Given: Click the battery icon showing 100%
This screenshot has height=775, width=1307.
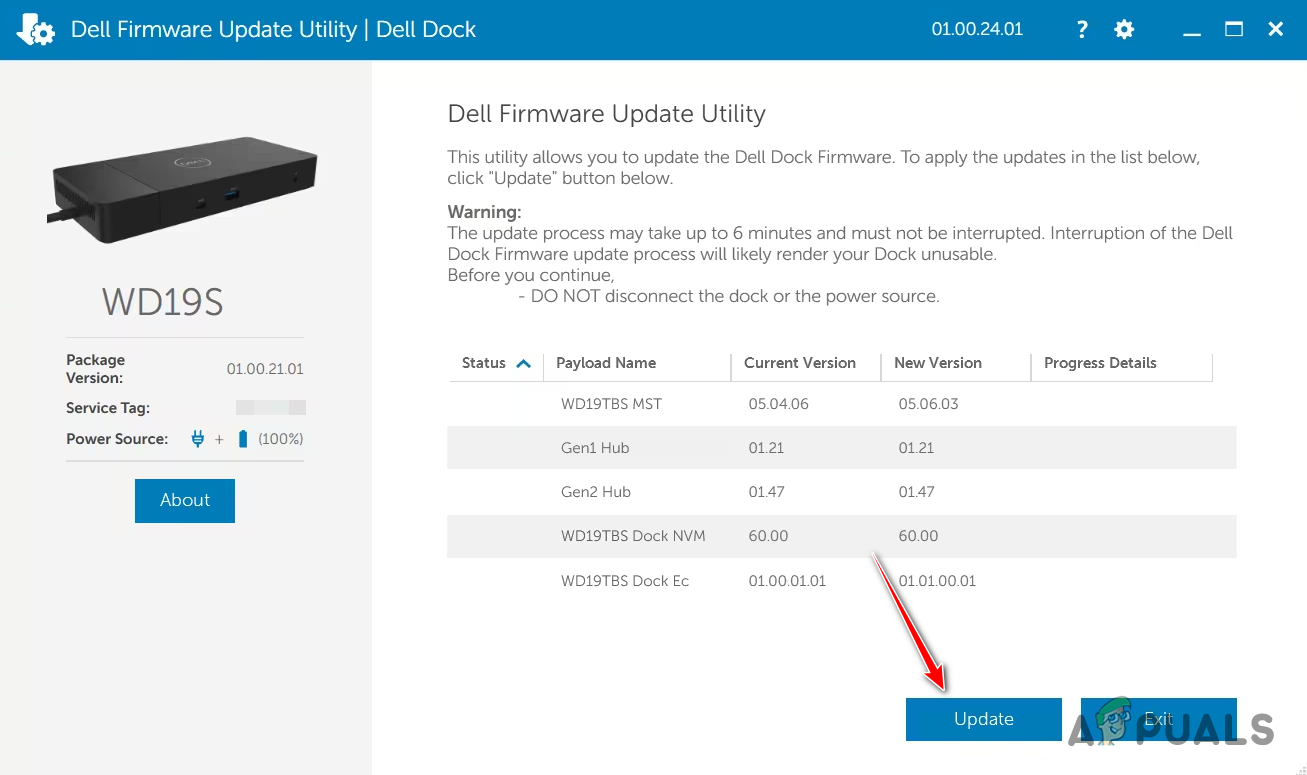Looking at the screenshot, I should [241, 438].
